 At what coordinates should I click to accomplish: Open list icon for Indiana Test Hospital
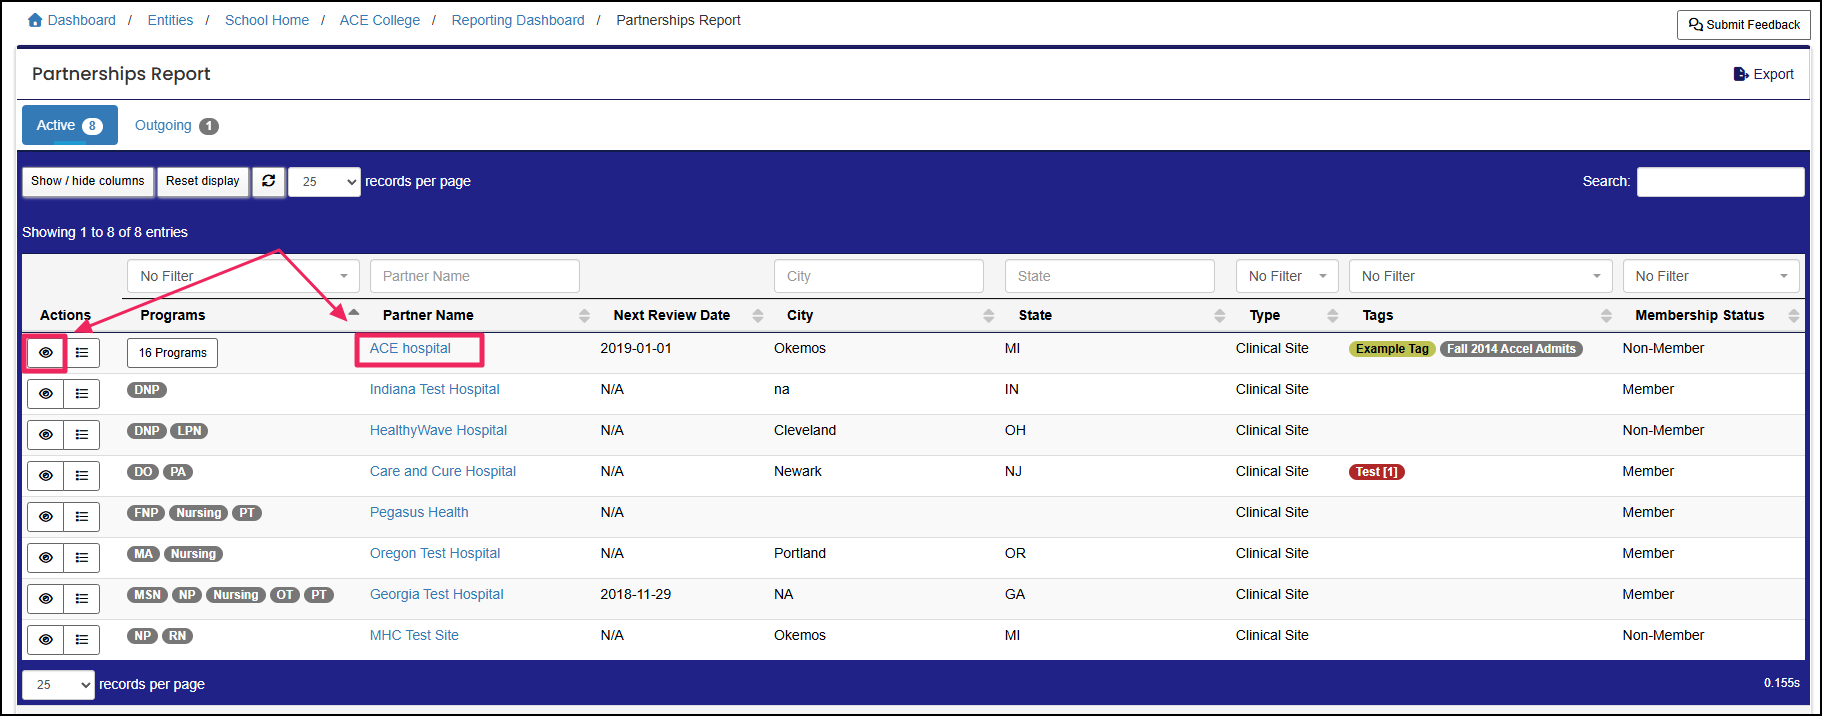pos(82,394)
